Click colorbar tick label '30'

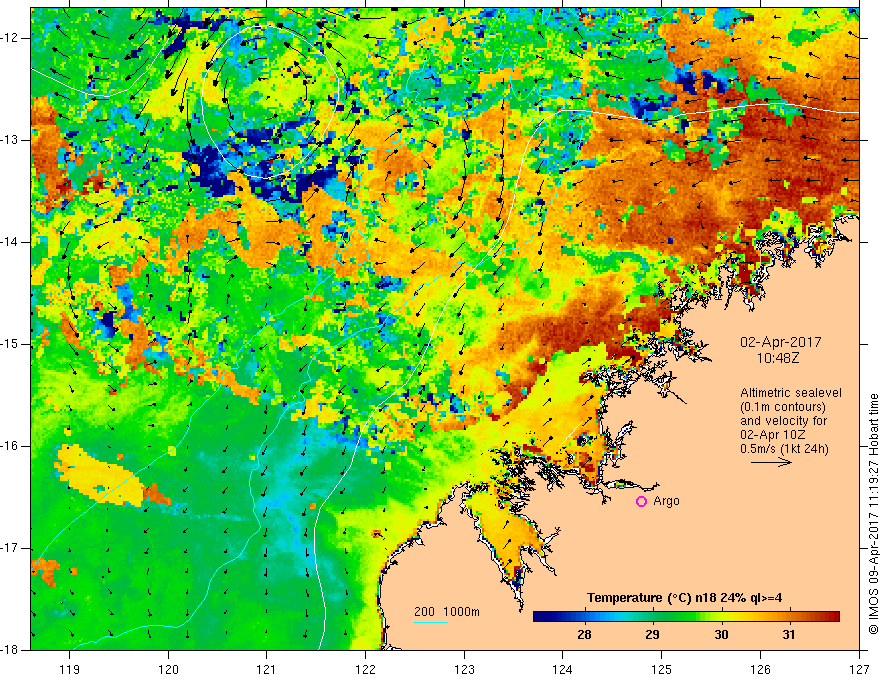pyautogui.click(x=721, y=635)
